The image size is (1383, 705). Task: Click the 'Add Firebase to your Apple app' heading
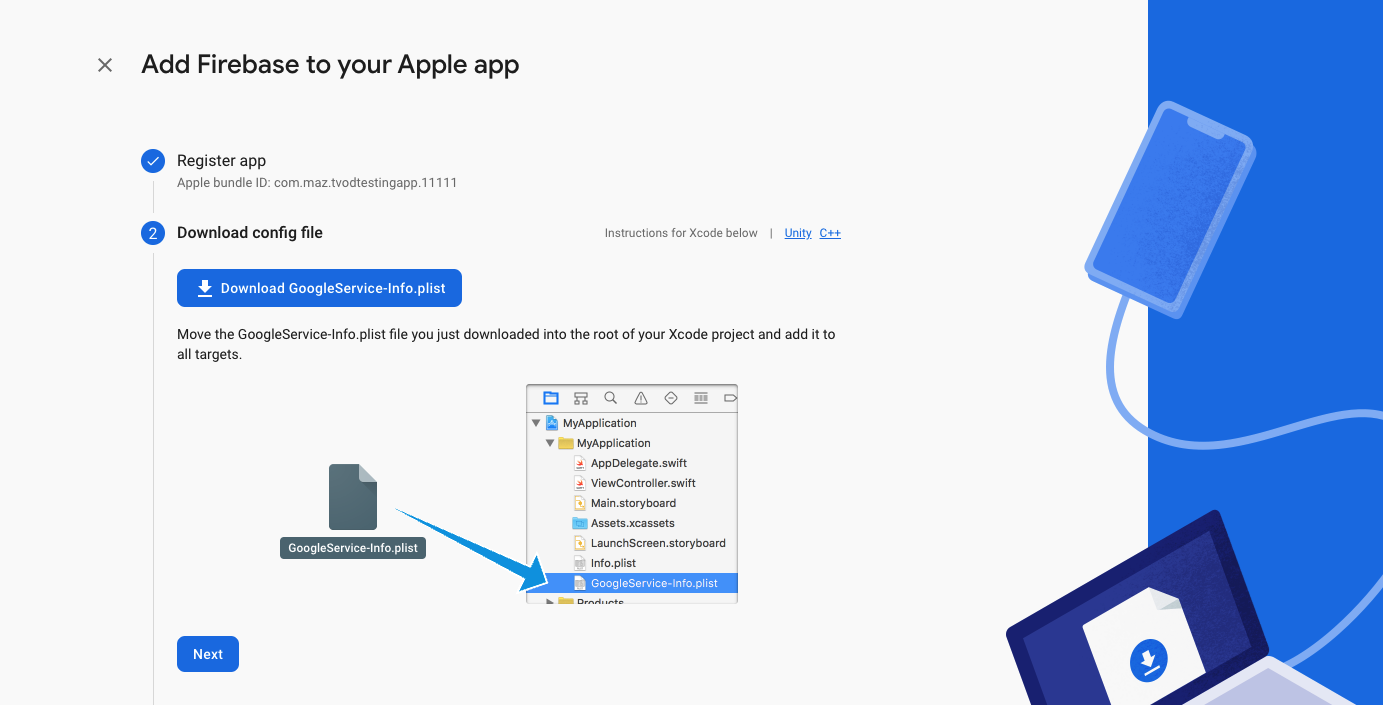coord(330,65)
